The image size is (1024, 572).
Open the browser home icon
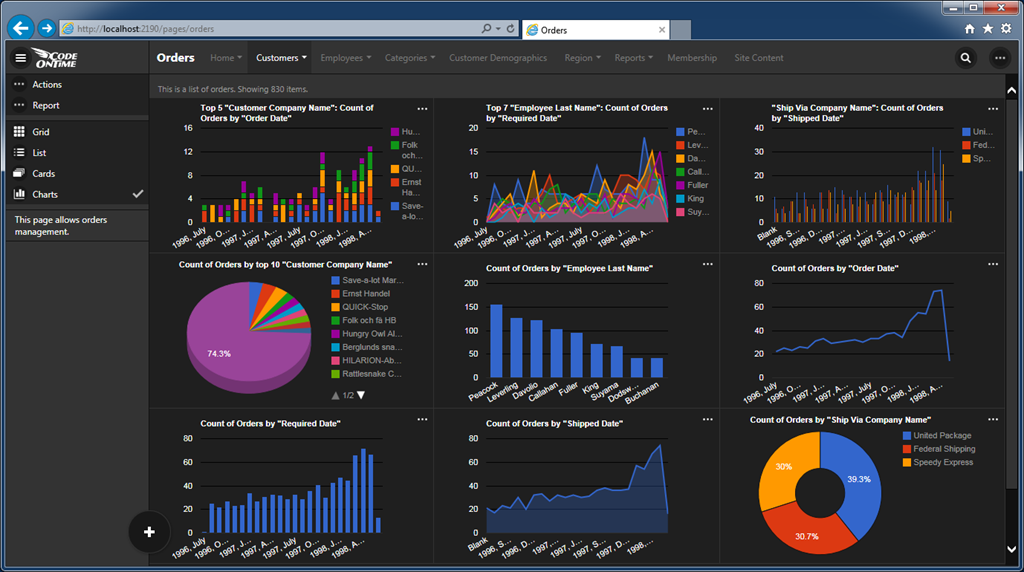[969, 29]
